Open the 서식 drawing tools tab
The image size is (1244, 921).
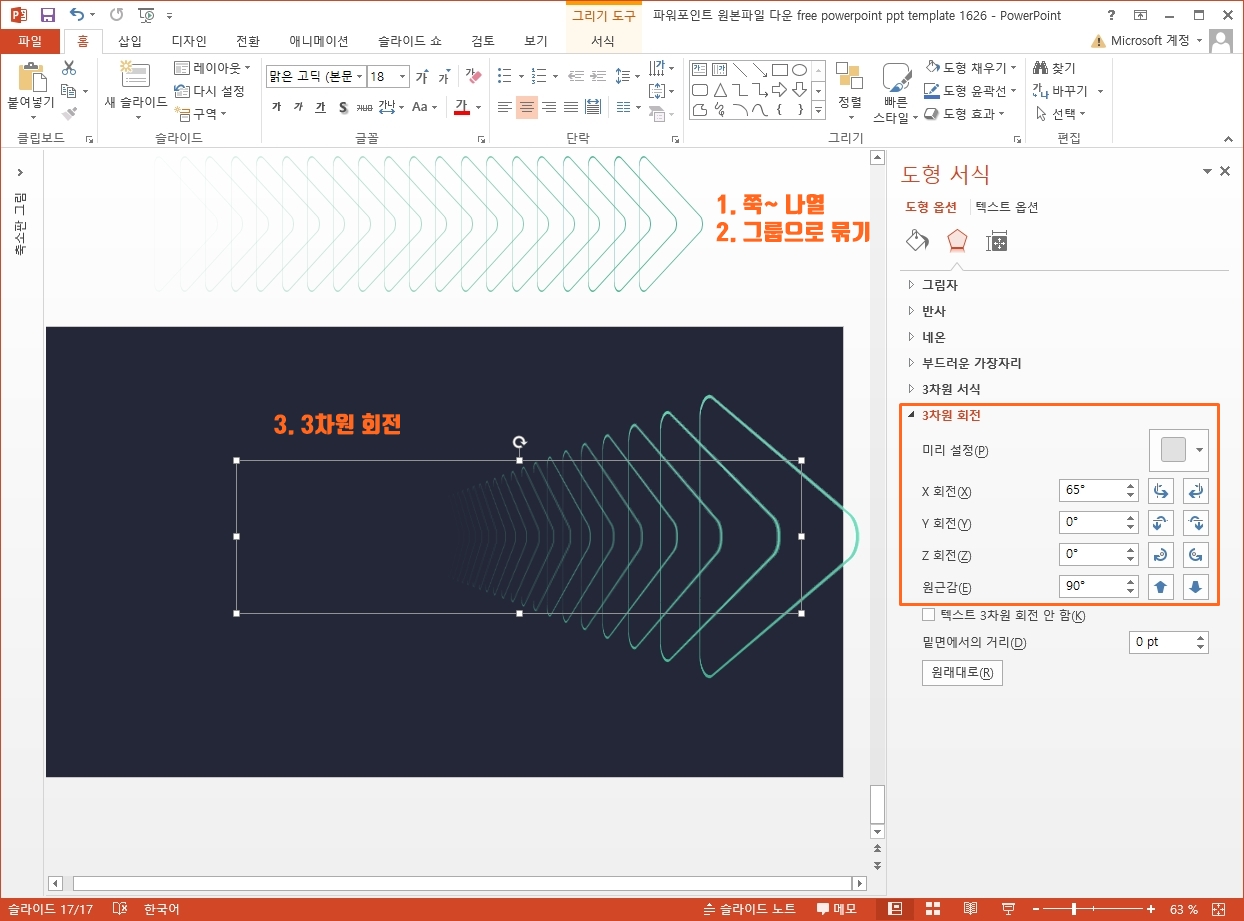[603, 41]
